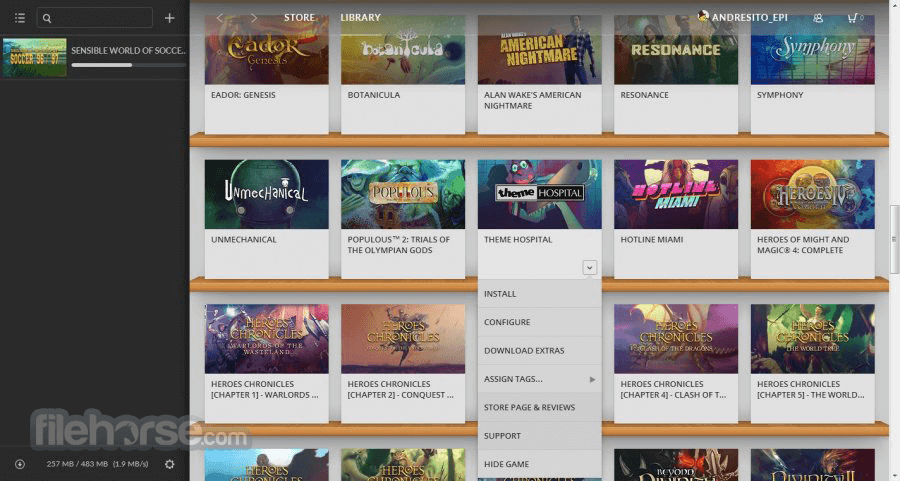Open Heroes Chronicles Chapter 5 cover

[813, 339]
